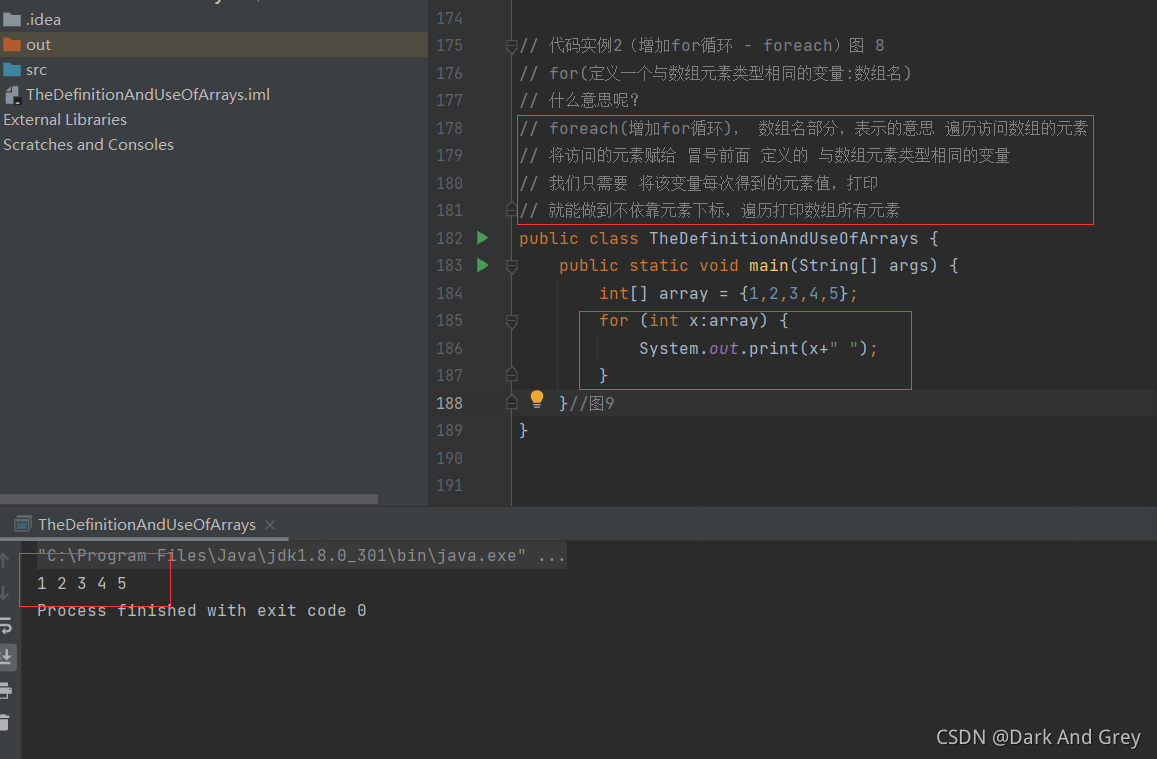Click the java.exe command line in the console
This screenshot has width=1157, height=759.
pos(302,555)
